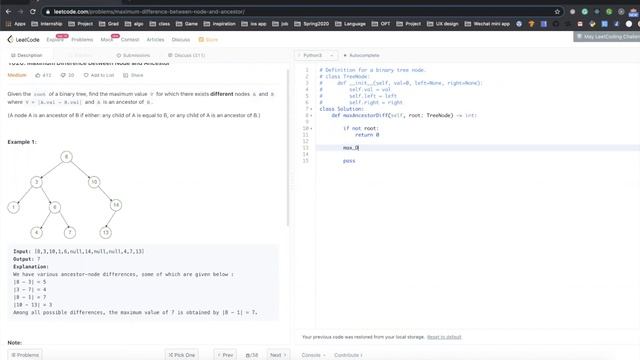Go to next problem with Next

[278, 355]
